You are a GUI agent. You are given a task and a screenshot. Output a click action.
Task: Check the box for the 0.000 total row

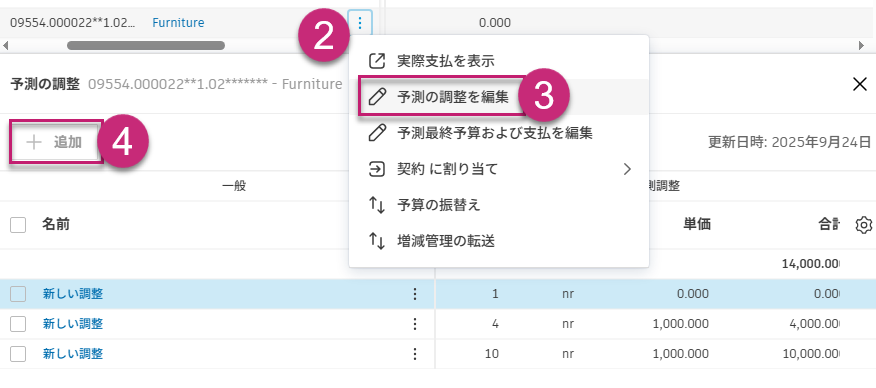(x=18, y=294)
